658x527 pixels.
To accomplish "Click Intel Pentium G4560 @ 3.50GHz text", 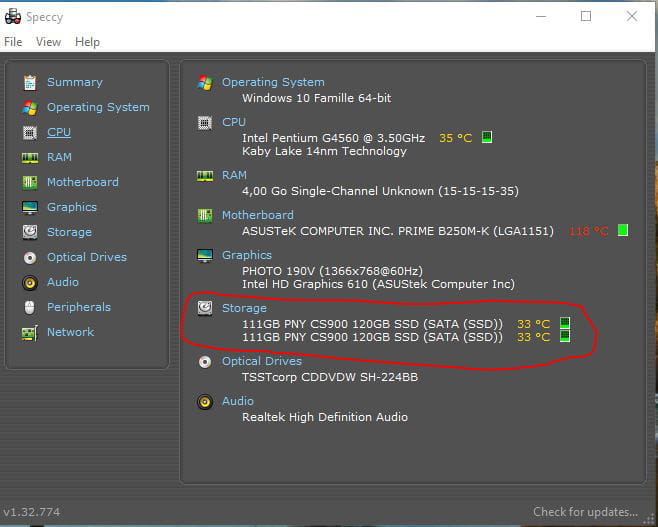I will pos(333,138).
